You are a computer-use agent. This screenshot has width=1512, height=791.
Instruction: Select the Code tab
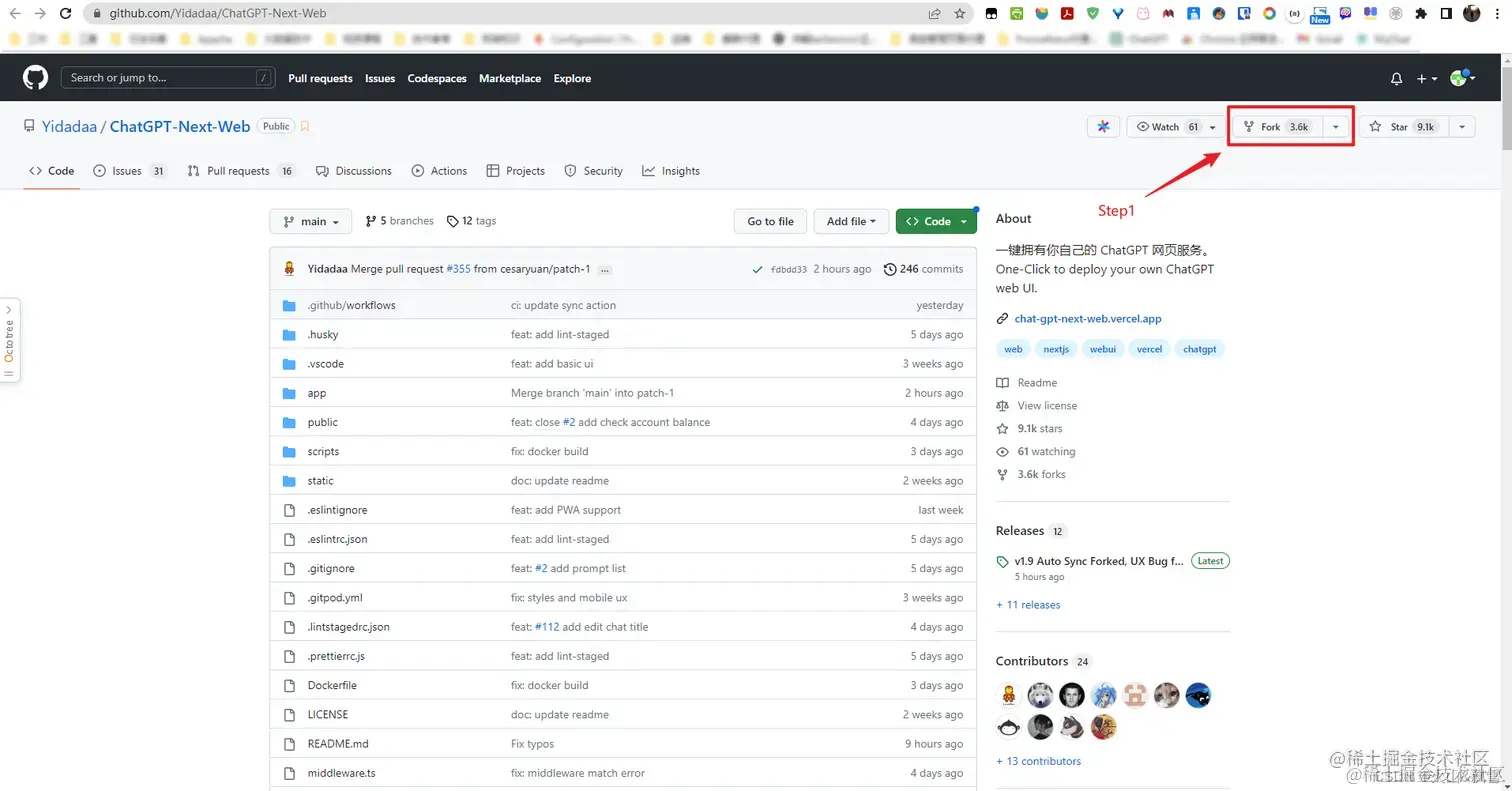52,171
